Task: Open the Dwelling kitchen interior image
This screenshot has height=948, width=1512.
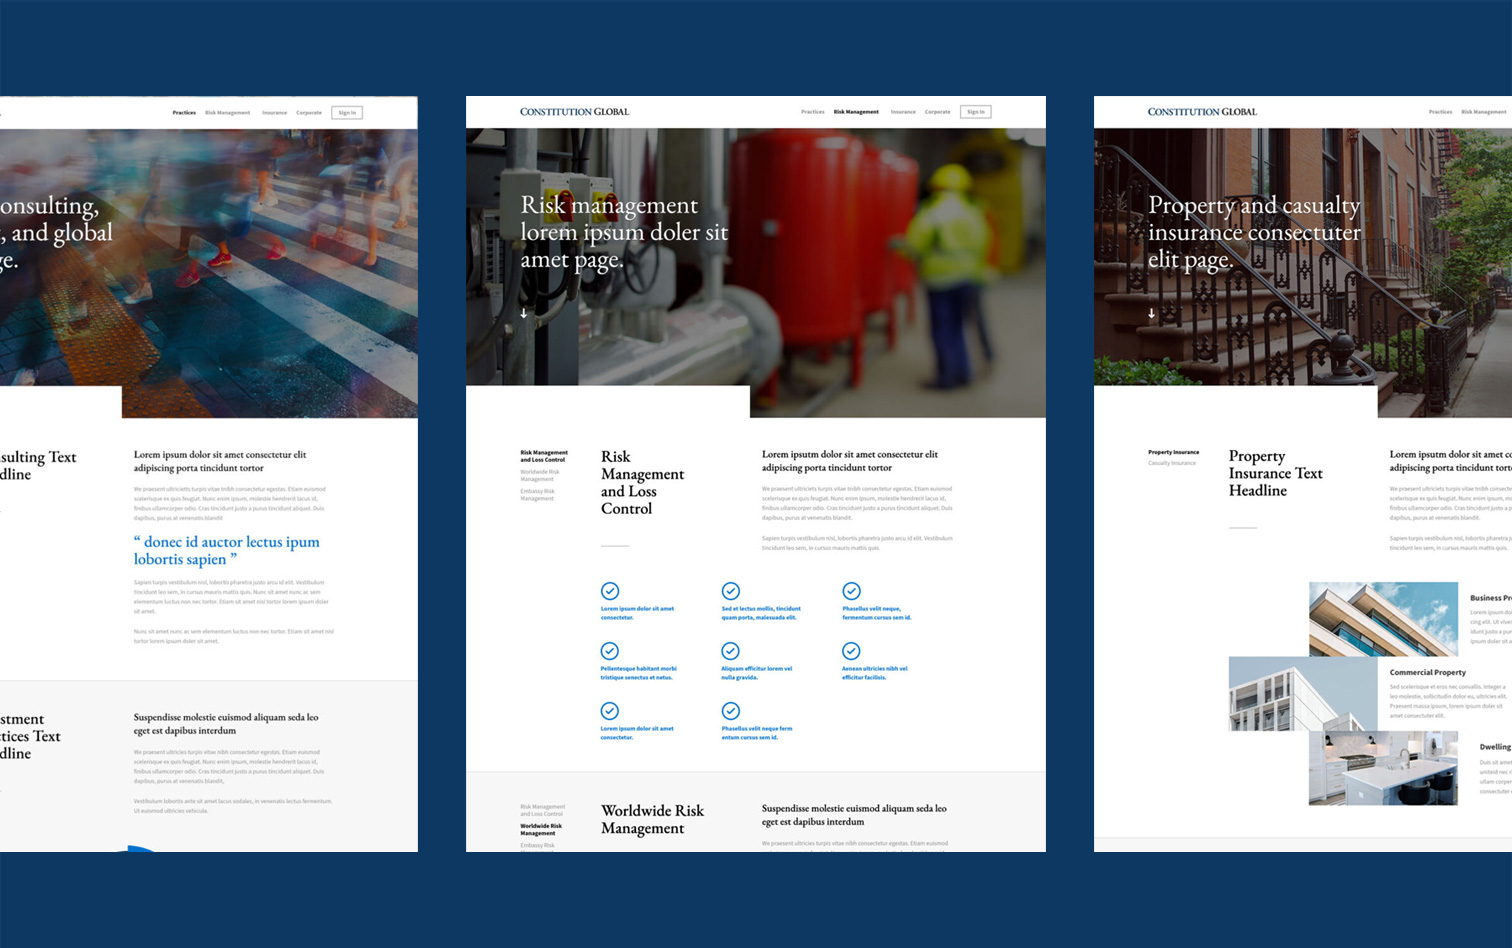Action: tap(1382, 768)
